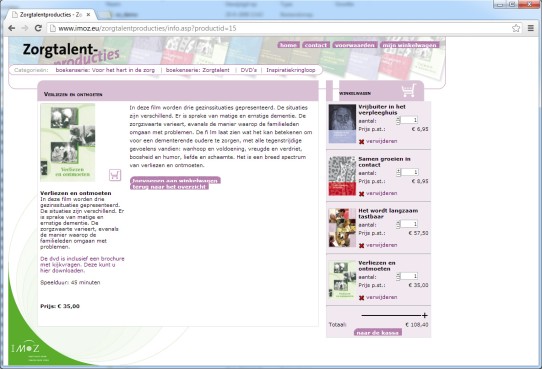Click the browser back arrow

[11, 28]
